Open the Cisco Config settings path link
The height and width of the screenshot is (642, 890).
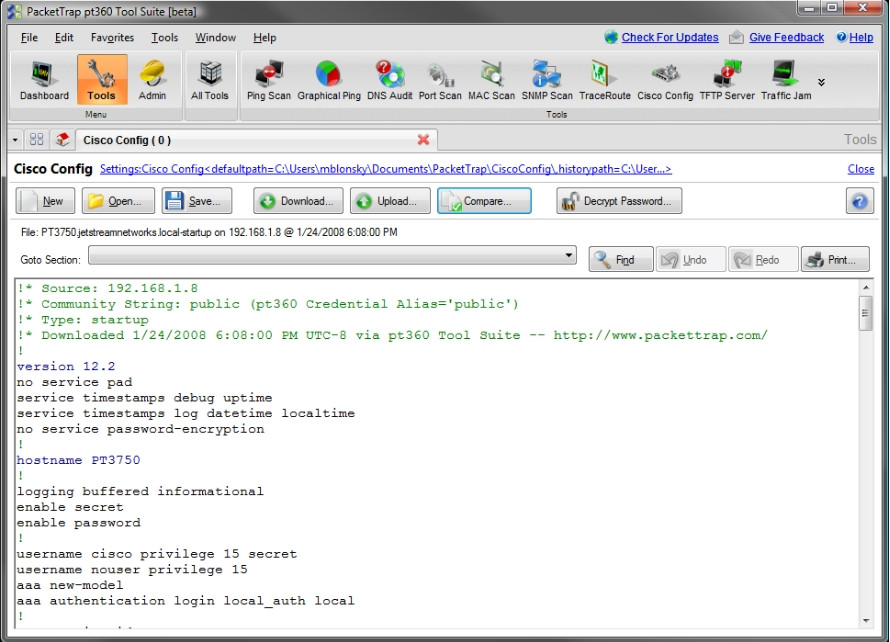386,169
